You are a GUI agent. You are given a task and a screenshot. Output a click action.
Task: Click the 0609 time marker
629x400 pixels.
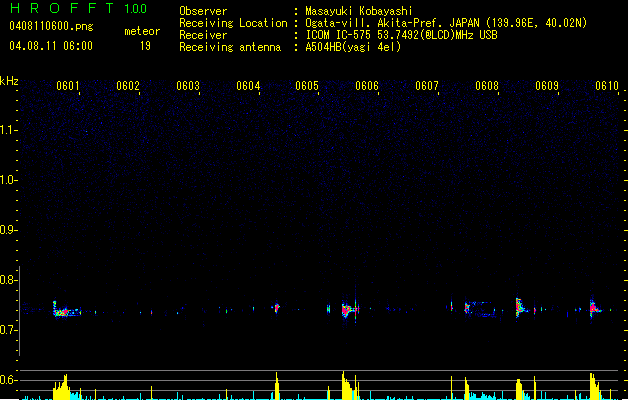[x=547, y=86]
